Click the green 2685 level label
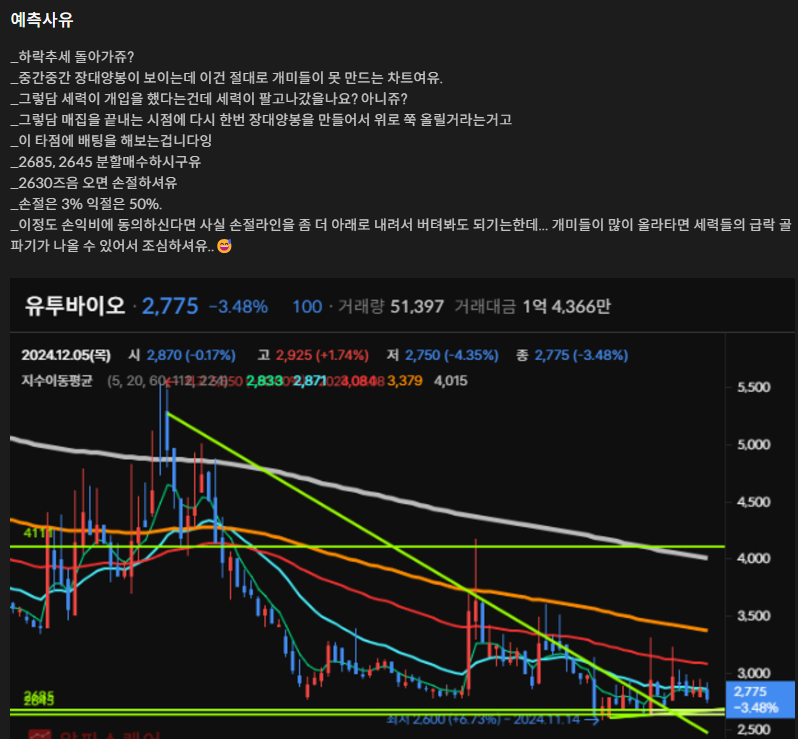This screenshot has width=798, height=739. (x=39, y=698)
